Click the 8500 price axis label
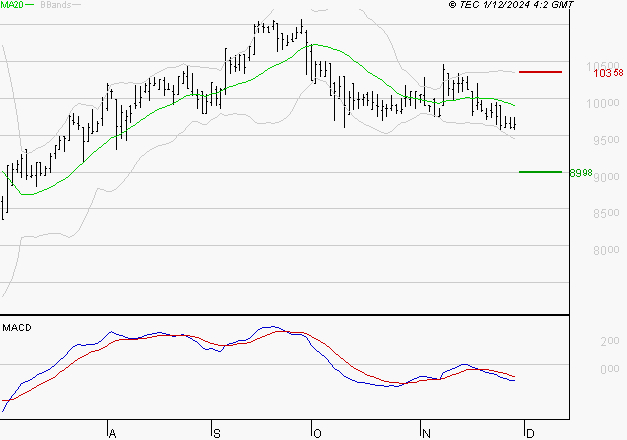This screenshot has height=440, width=627. pos(606,213)
